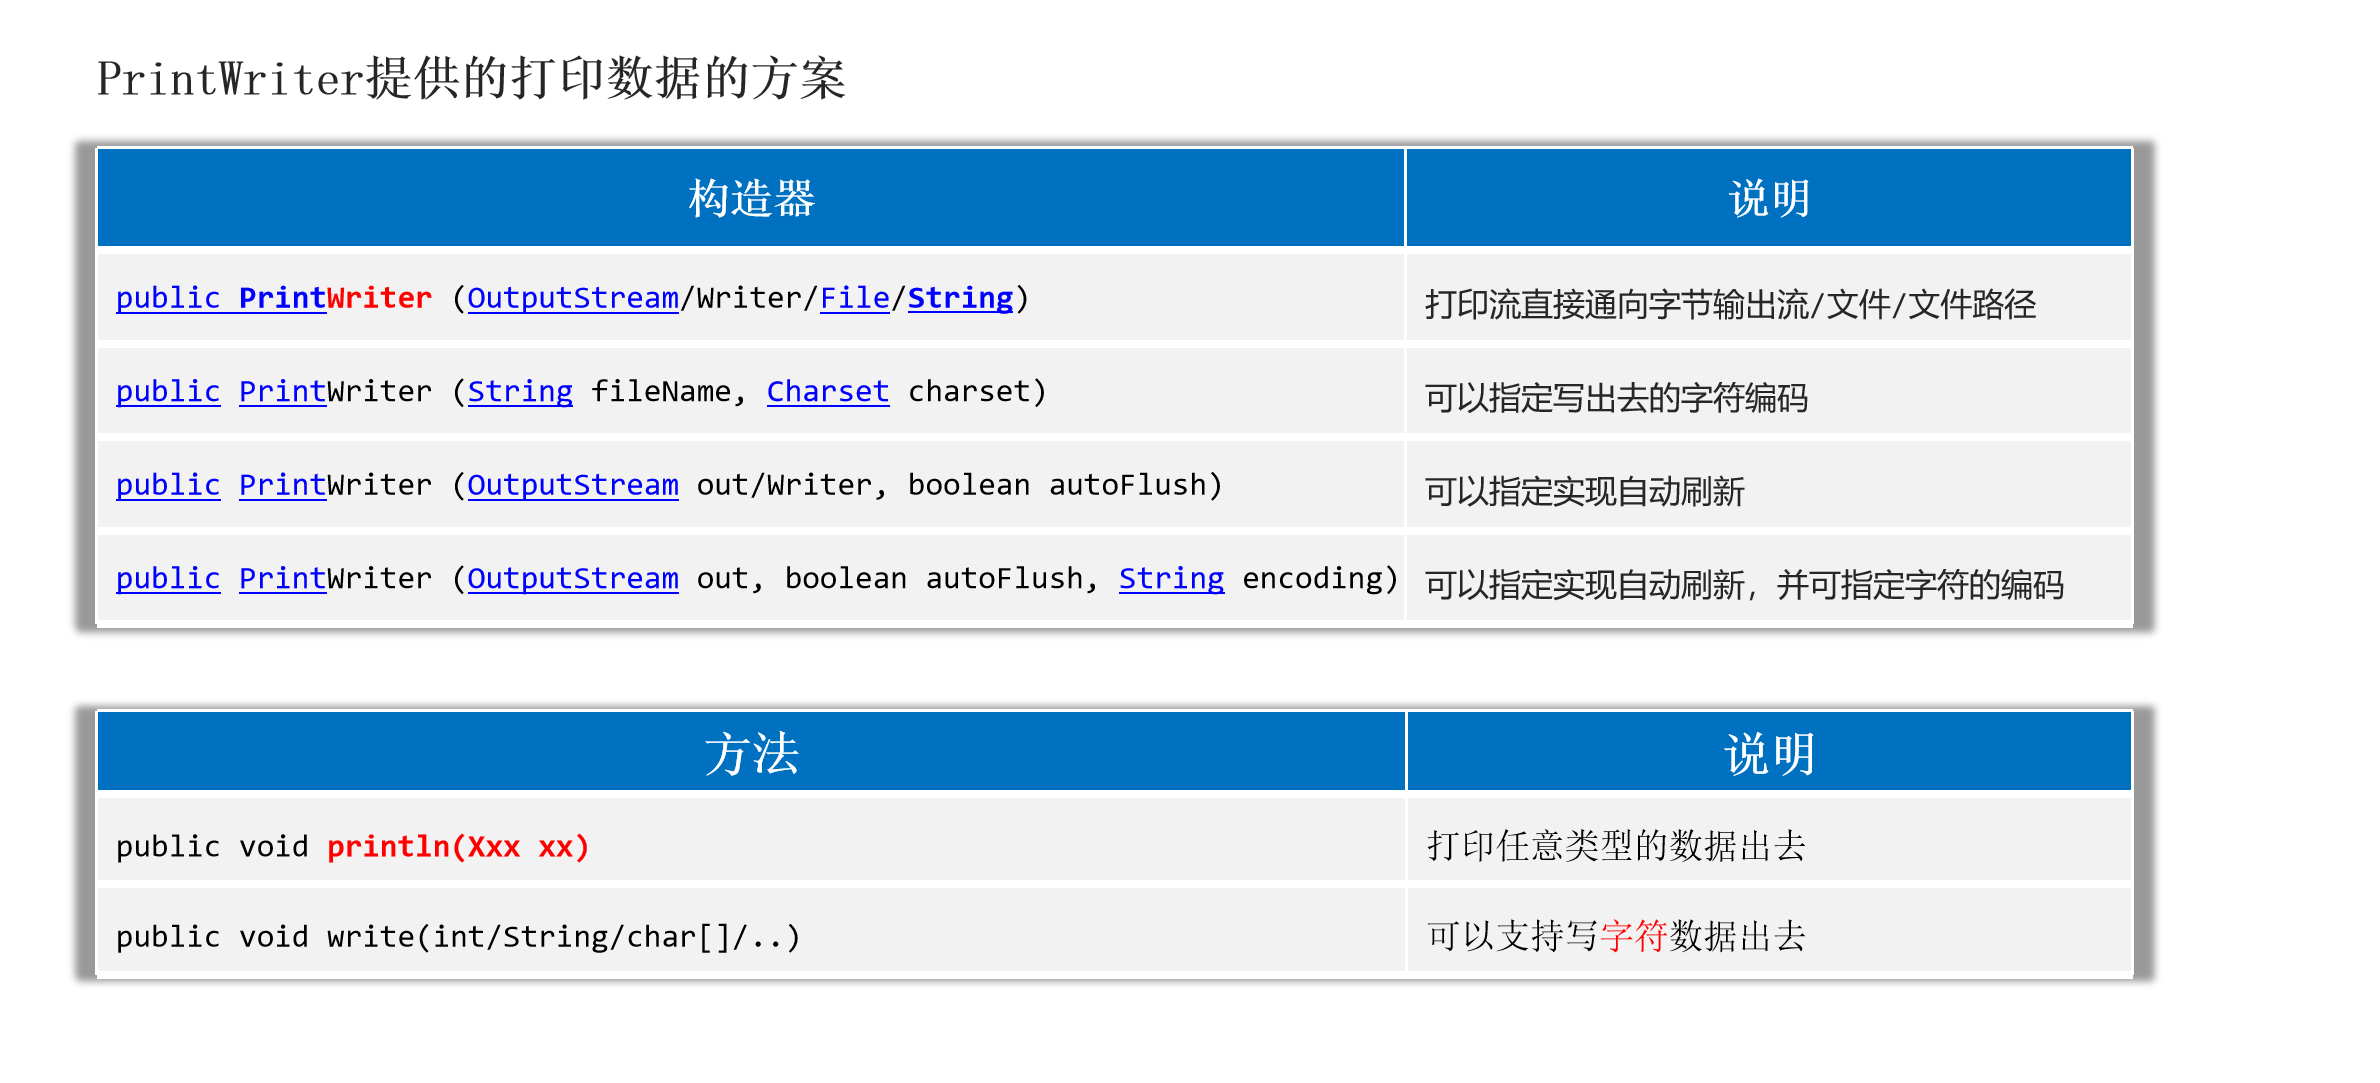This screenshot has height=1083, width=2380.
Task: Click OutputStream link in first constructor row
Action: [572, 298]
